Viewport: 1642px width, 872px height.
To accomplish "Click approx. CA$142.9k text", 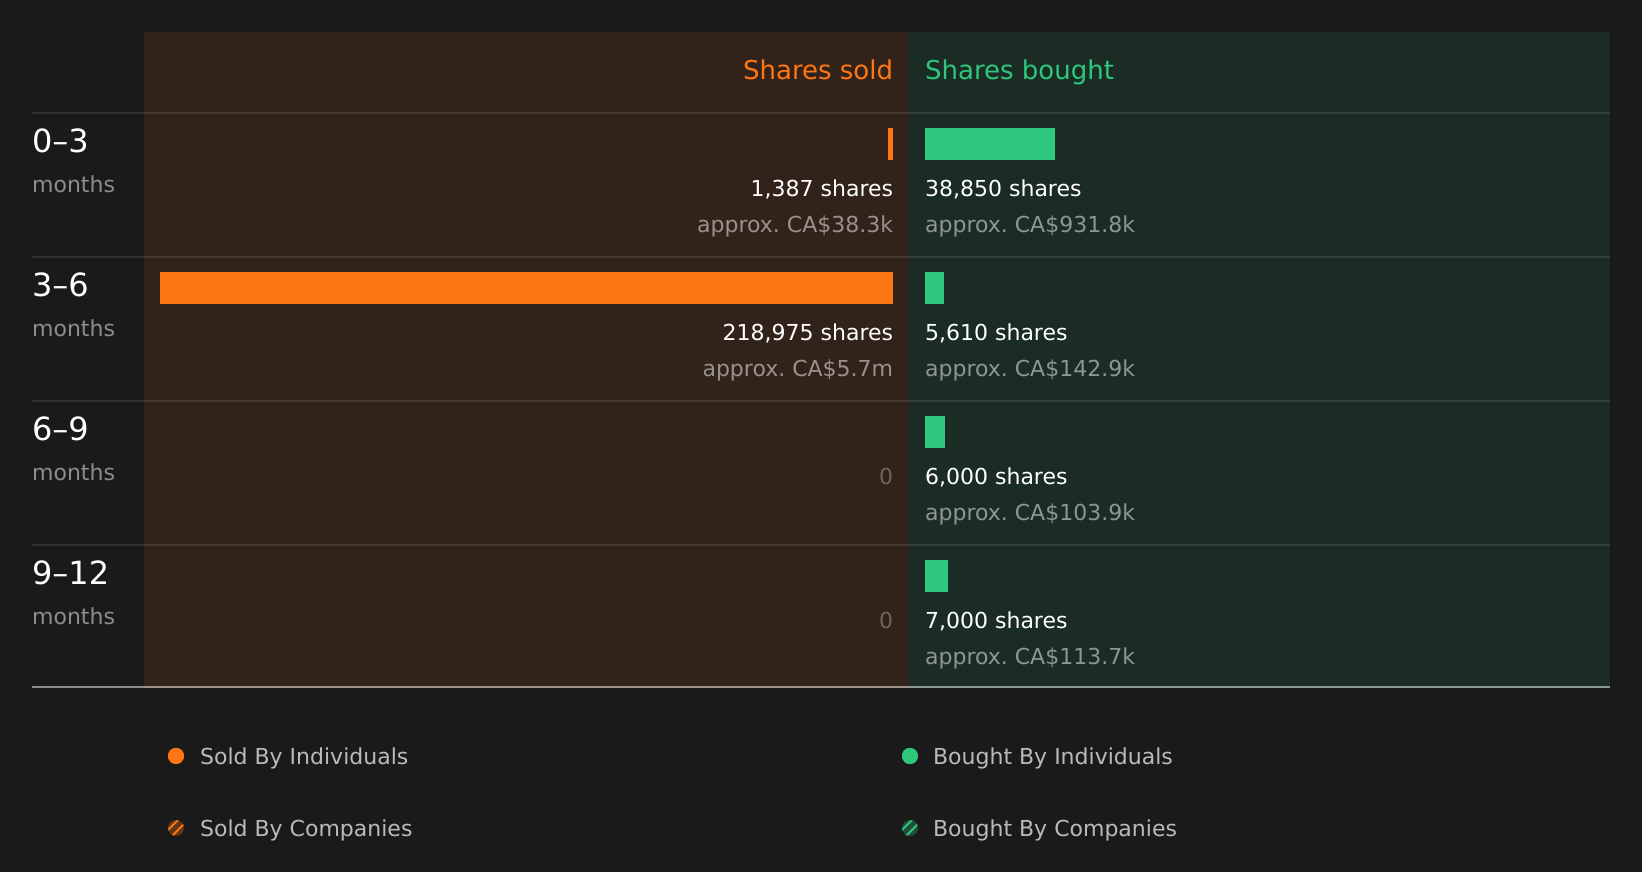I will [x=1030, y=369].
